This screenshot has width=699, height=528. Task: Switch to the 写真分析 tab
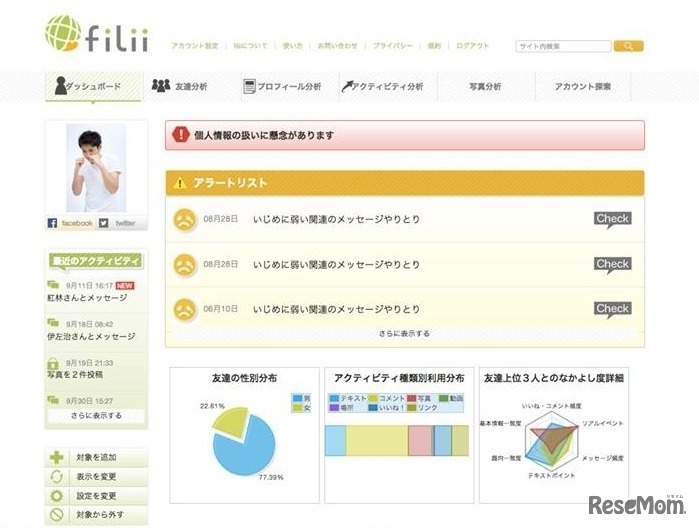485,86
